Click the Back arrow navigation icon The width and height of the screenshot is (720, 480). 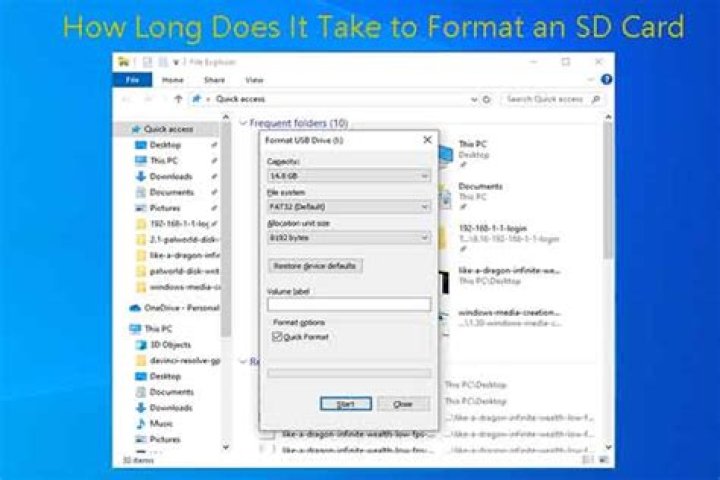click(124, 100)
